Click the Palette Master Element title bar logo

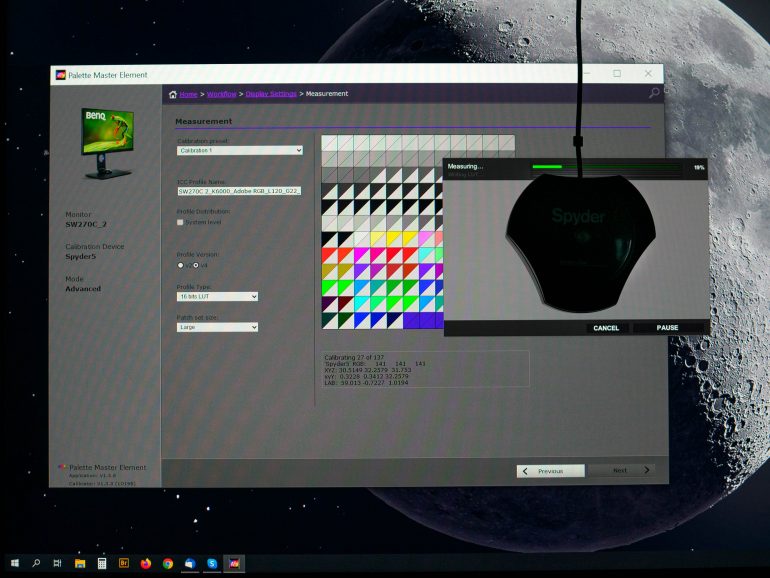pyautogui.click(x=60, y=75)
